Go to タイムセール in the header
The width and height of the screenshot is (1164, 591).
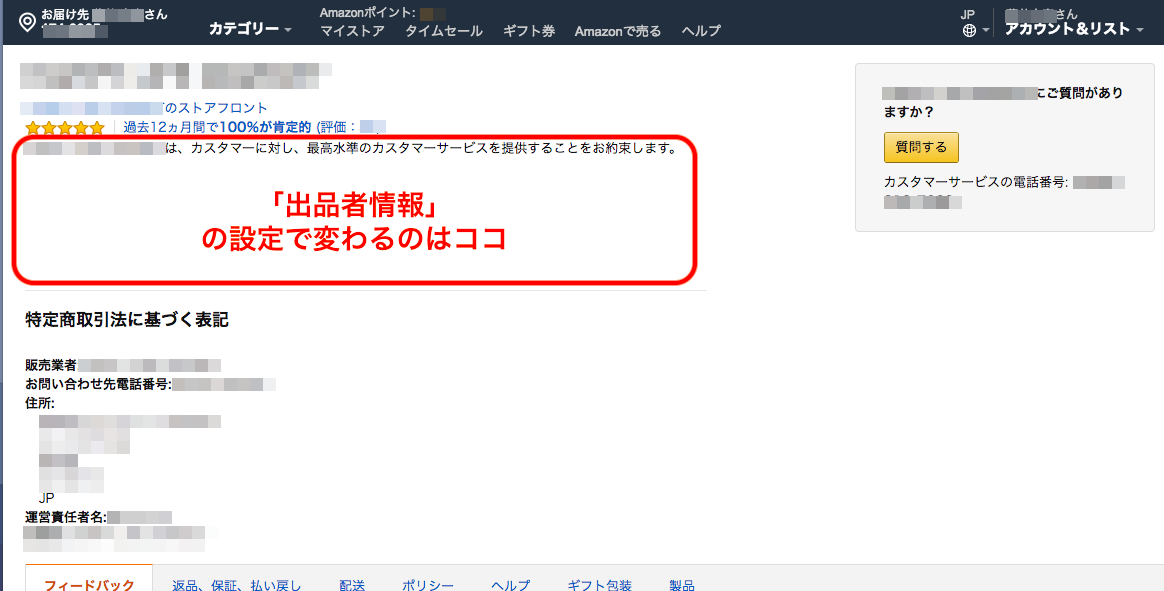click(443, 31)
